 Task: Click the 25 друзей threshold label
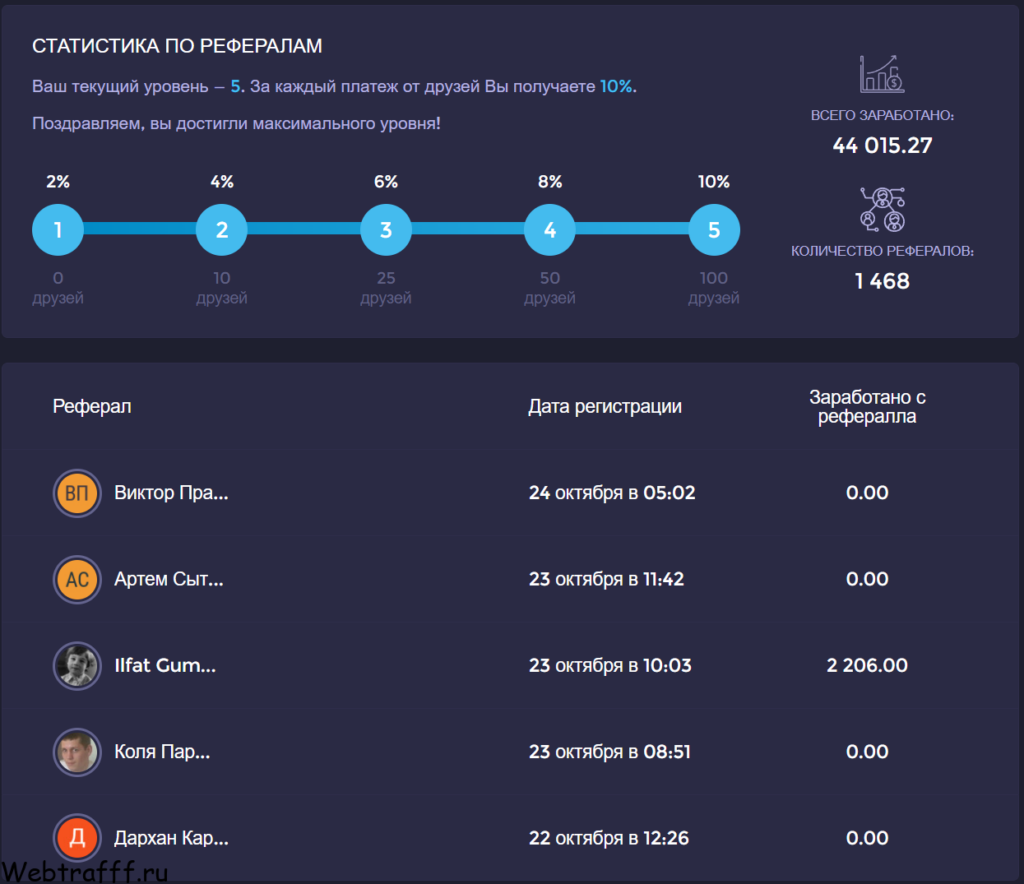point(386,288)
